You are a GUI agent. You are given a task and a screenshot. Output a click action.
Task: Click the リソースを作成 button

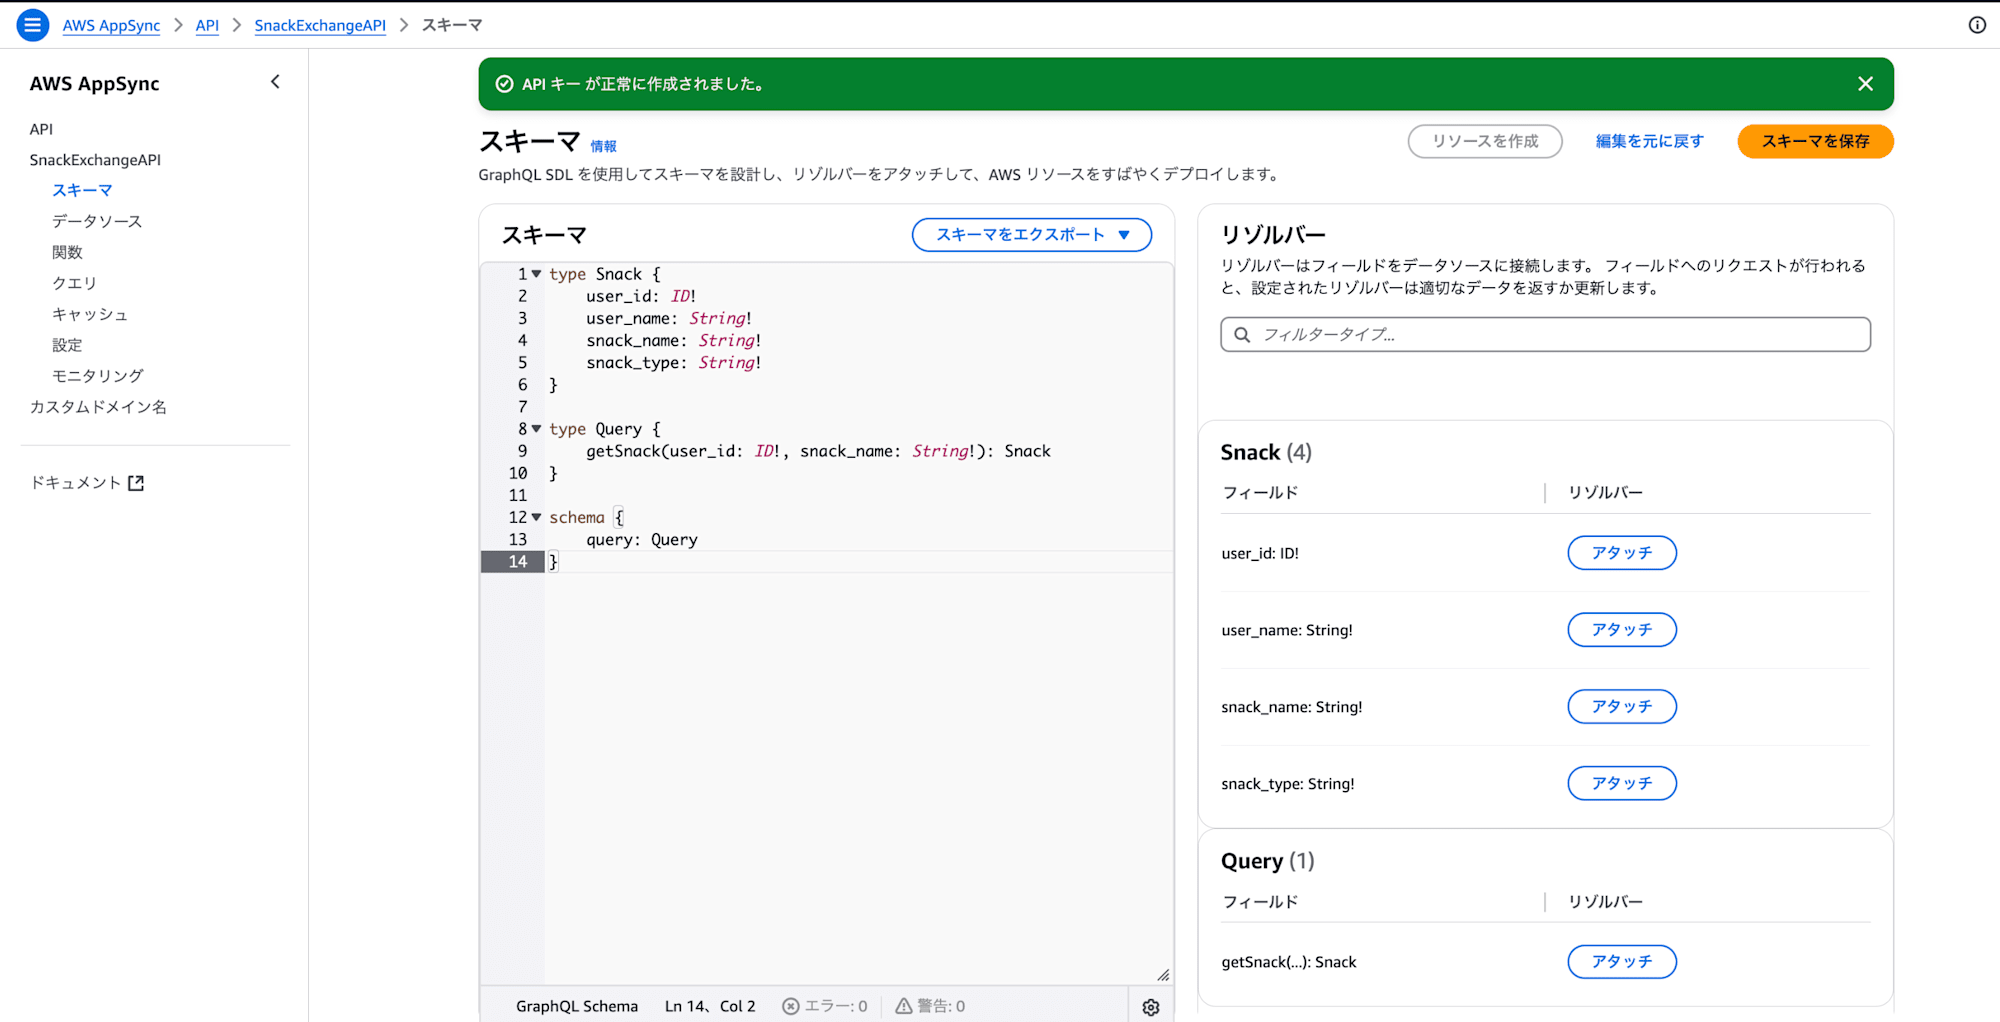tap(1485, 141)
